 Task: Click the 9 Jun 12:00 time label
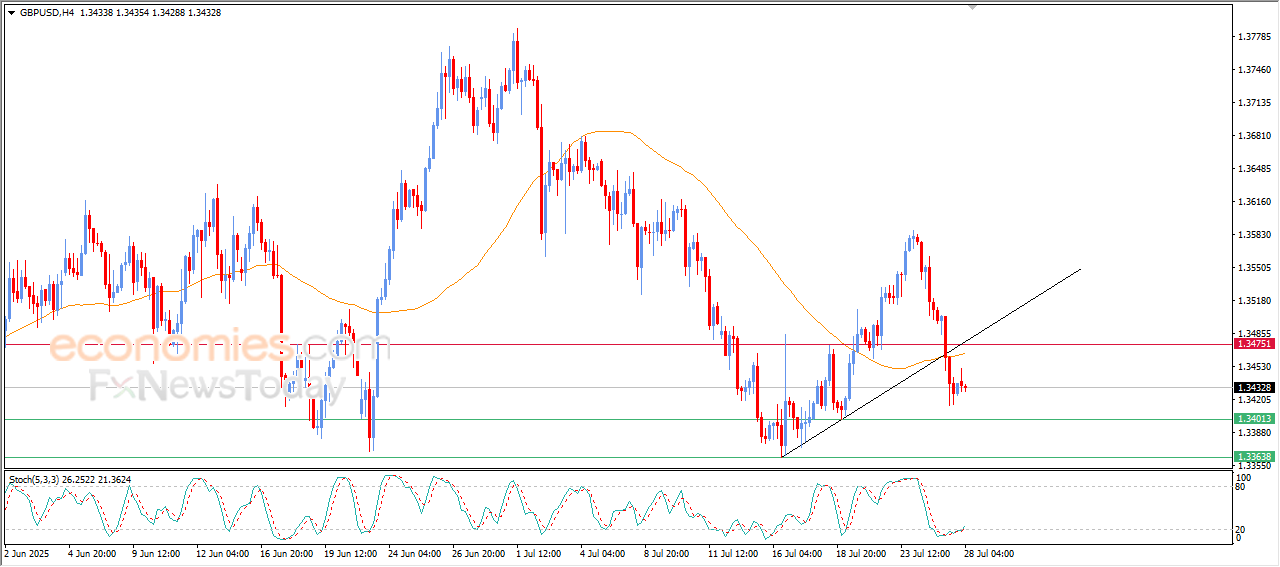(155, 553)
